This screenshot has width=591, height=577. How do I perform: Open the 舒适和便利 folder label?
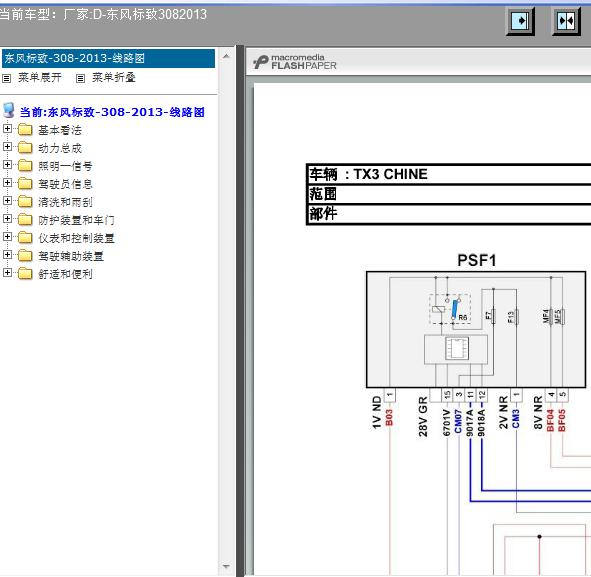click(x=65, y=274)
